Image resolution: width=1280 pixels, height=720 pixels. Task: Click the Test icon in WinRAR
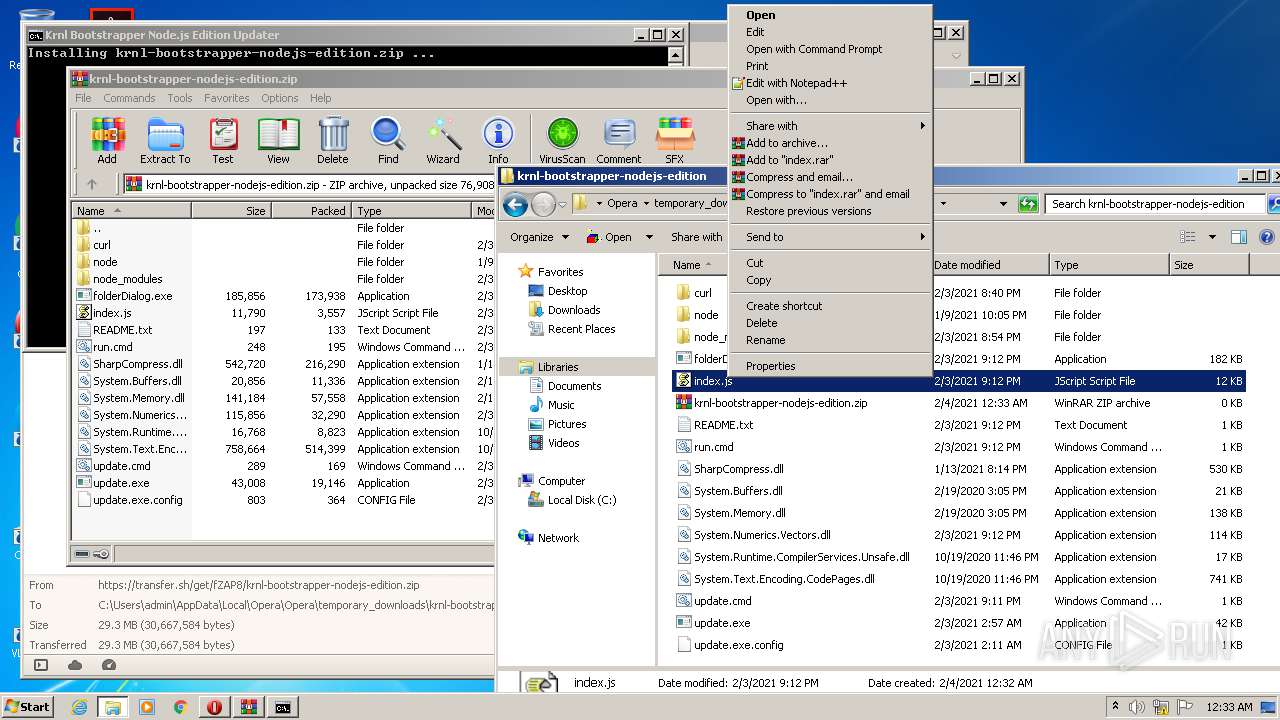[x=223, y=140]
